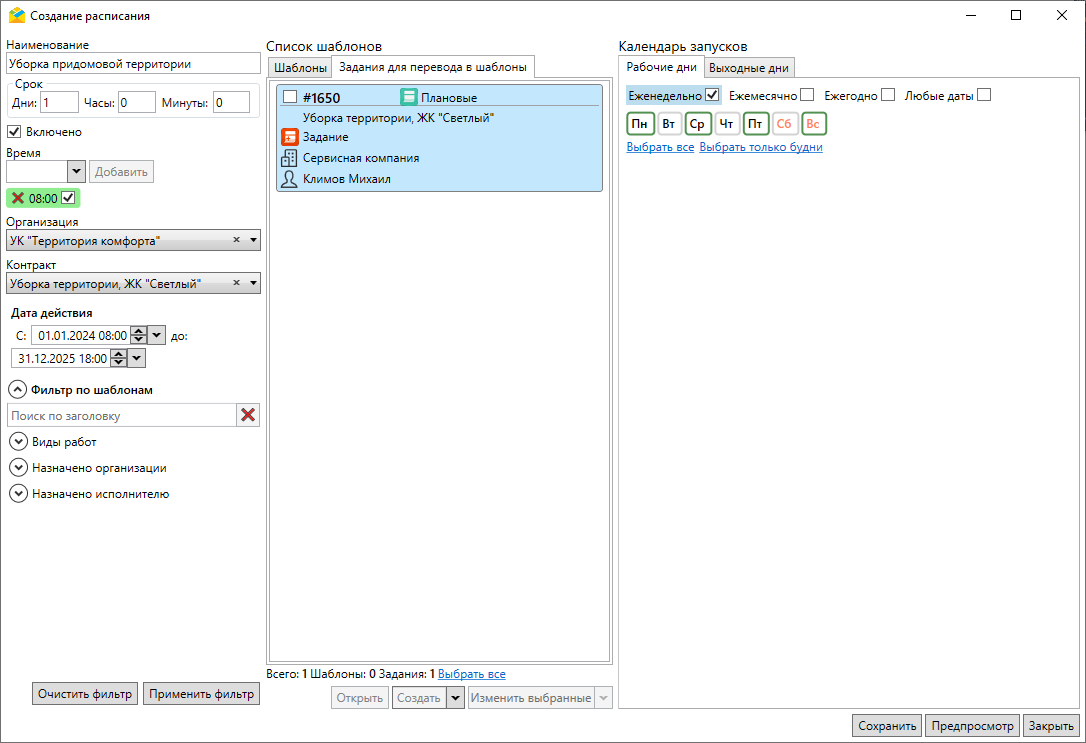Screen dimensions: 1086x743
Task: Clear the Организация field with its x icon
Action: (x=237, y=240)
